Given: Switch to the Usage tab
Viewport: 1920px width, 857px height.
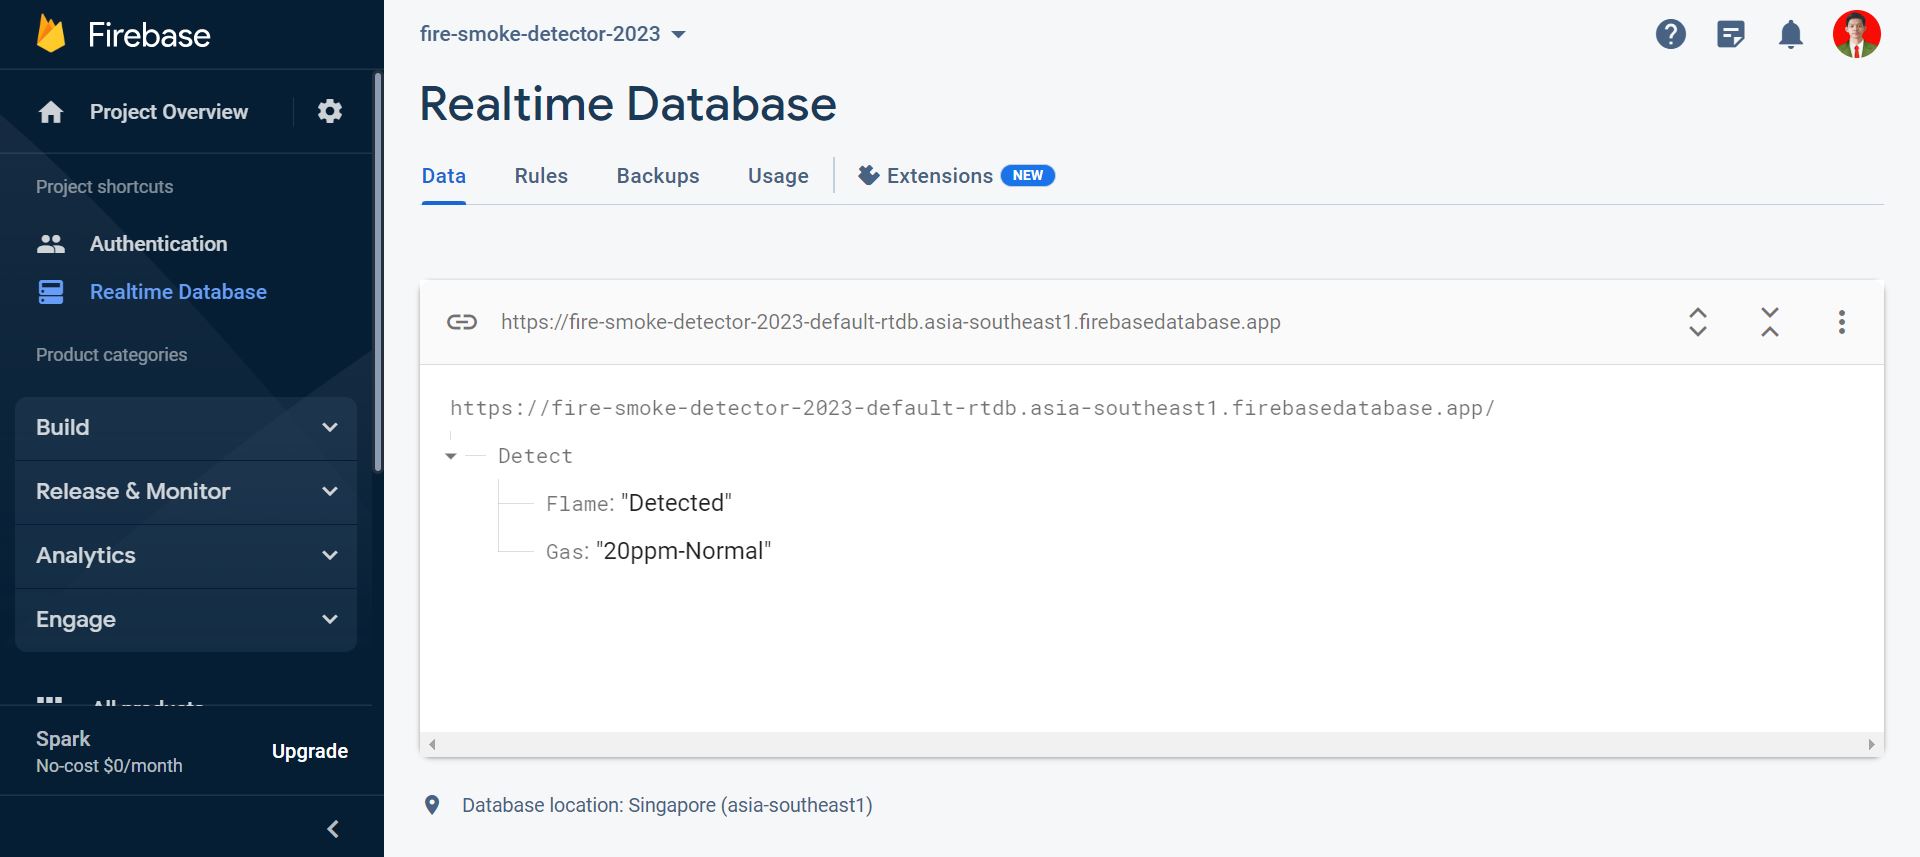Looking at the screenshot, I should pyautogui.click(x=778, y=176).
